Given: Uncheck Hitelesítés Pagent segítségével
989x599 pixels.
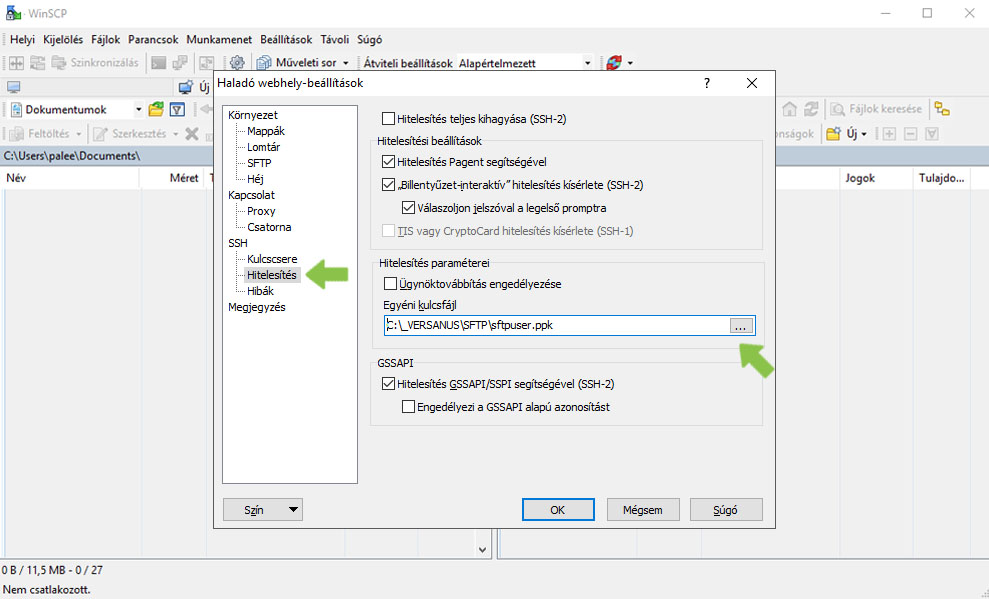Looking at the screenshot, I should pyautogui.click(x=389, y=162).
